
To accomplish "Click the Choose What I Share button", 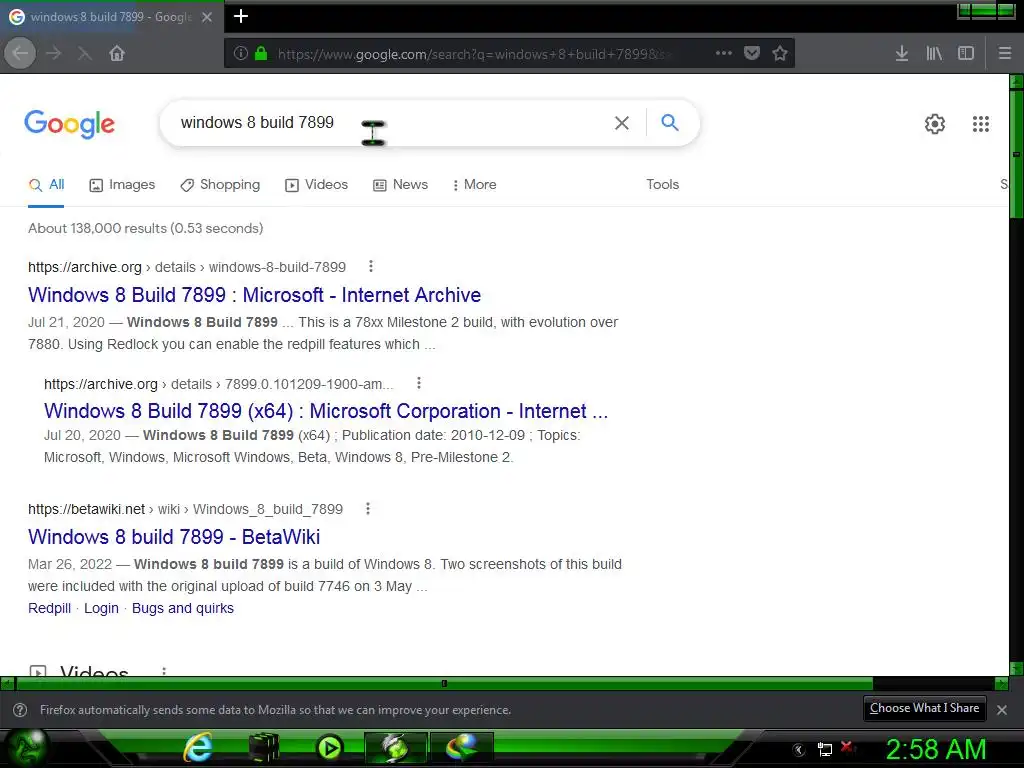I will [924, 709].
